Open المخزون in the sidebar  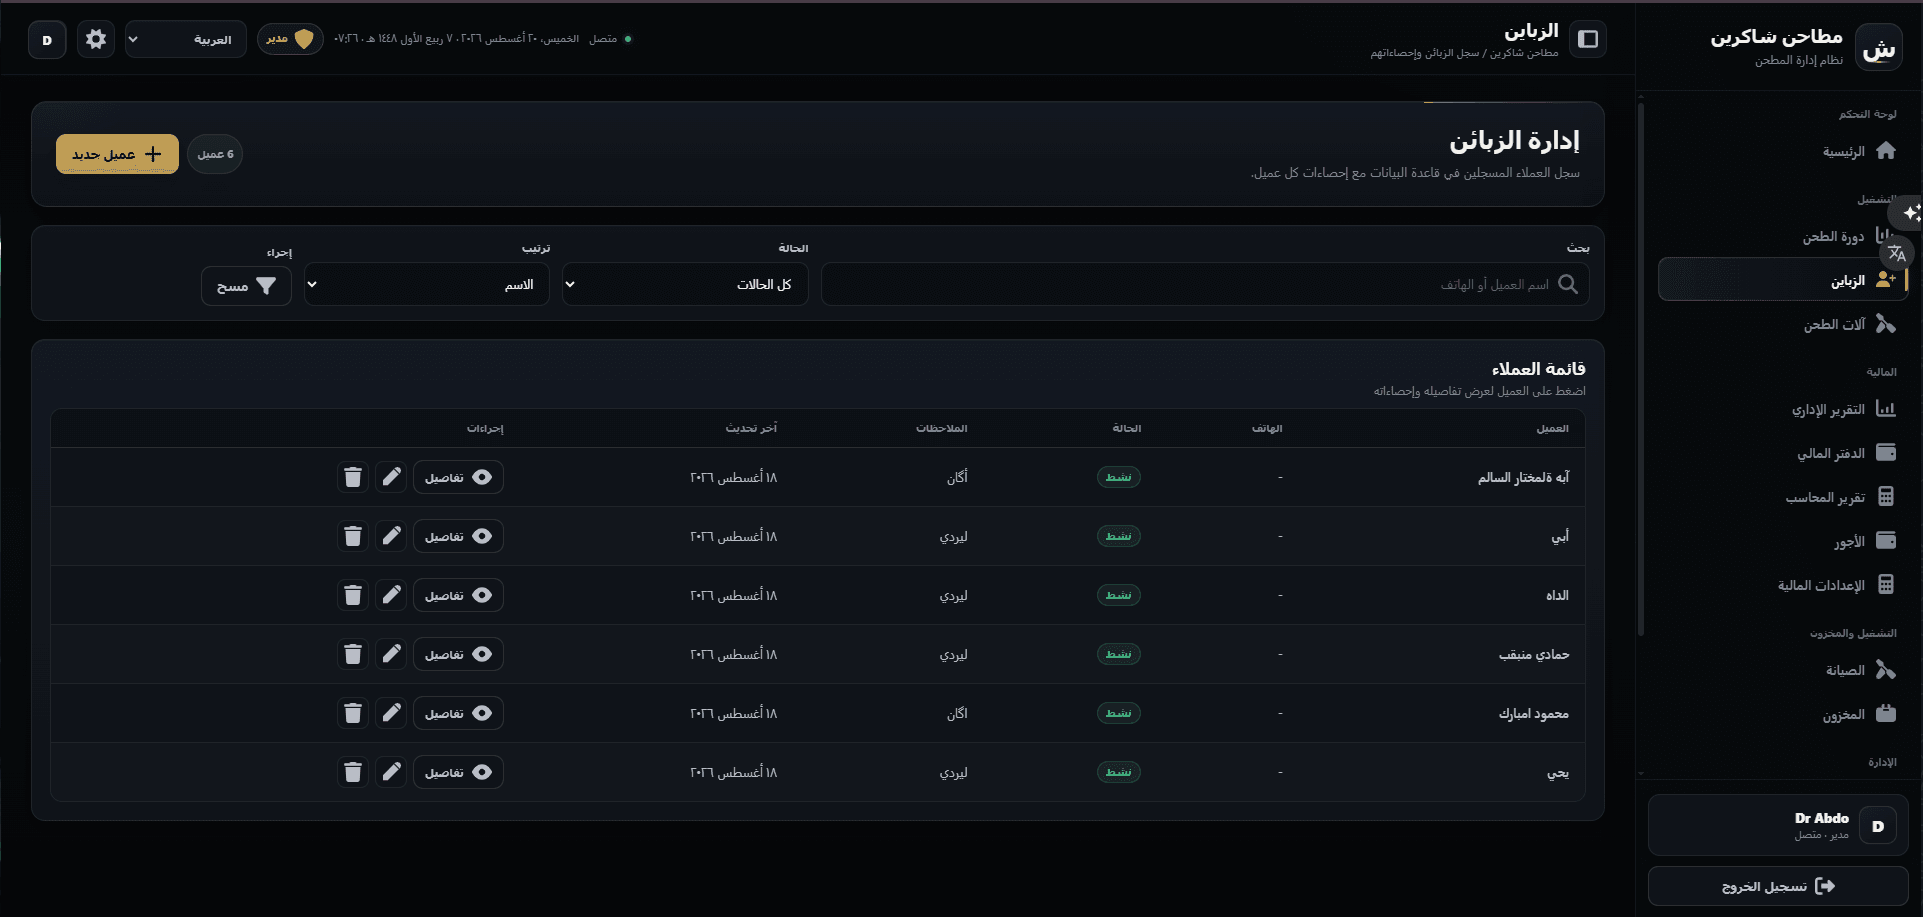(1783, 714)
